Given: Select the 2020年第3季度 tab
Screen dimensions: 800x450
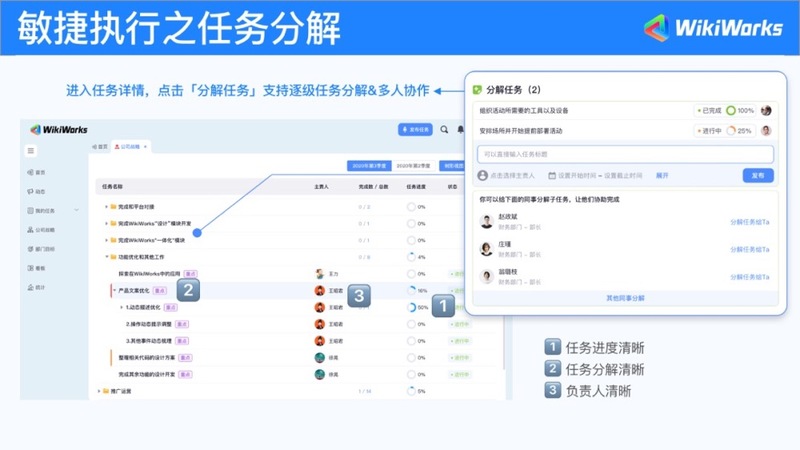Looking at the screenshot, I should 367,166.
